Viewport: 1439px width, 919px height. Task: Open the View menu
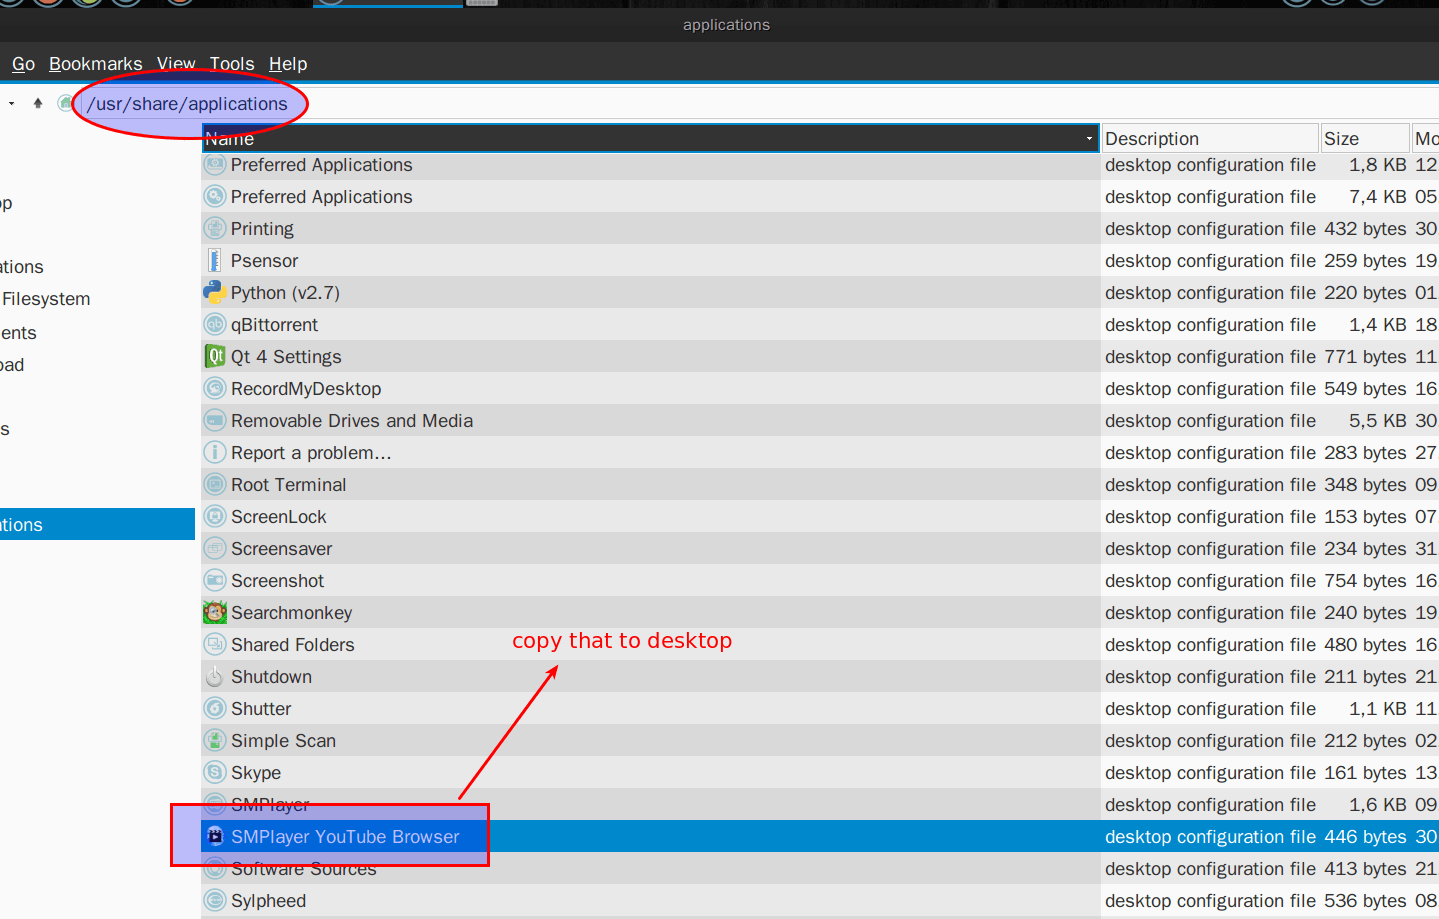pyautogui.click(x=176, y=64)
